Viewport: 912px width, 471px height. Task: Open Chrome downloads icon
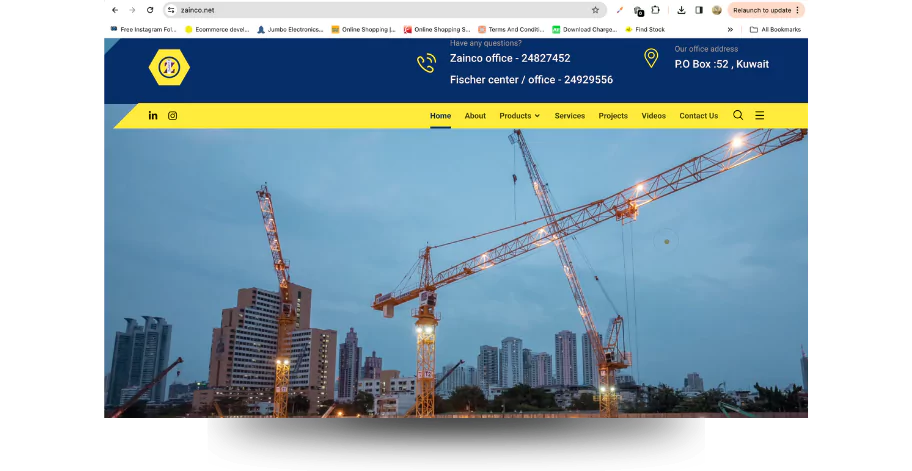coord(681,10)
